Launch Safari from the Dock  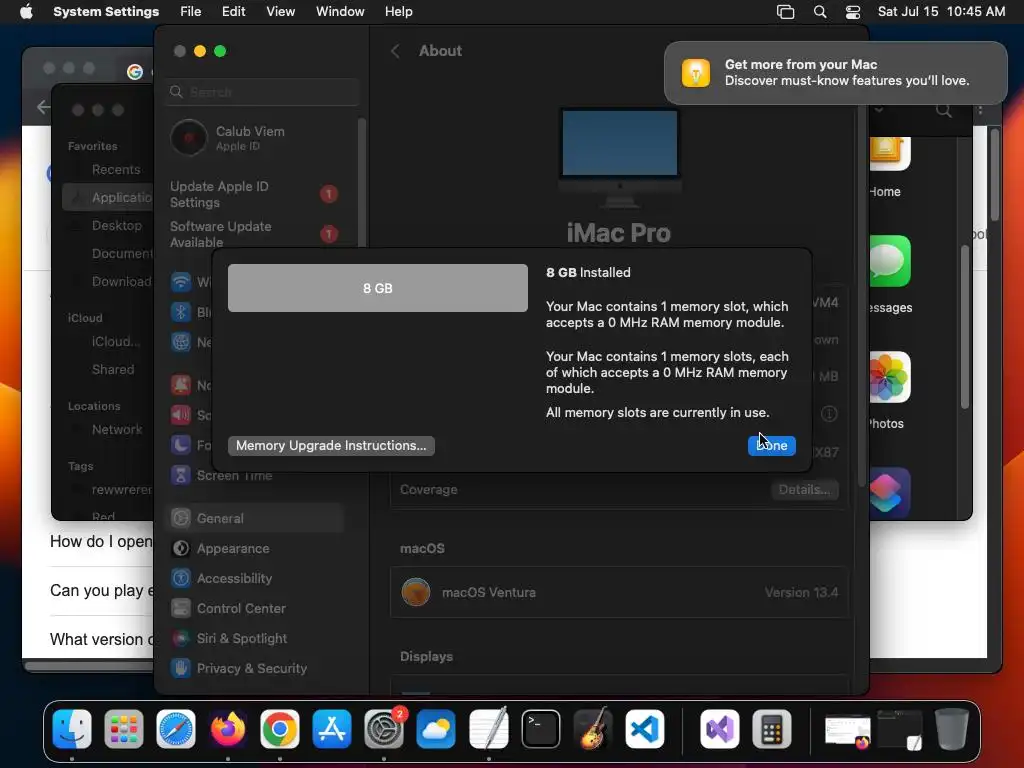pyautogui.click(x=176, y=729)
